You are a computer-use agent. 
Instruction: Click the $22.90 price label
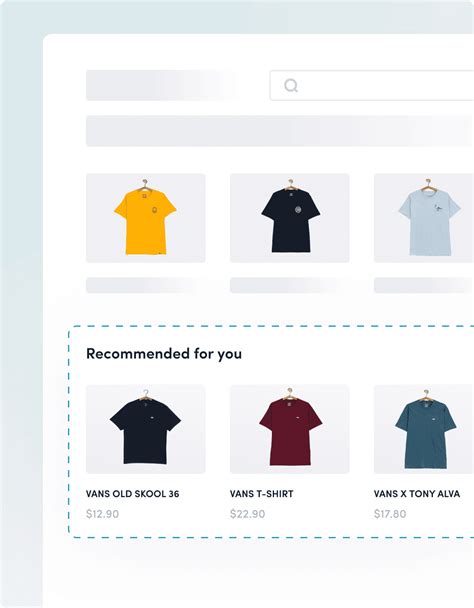click(x=247, y=514)
